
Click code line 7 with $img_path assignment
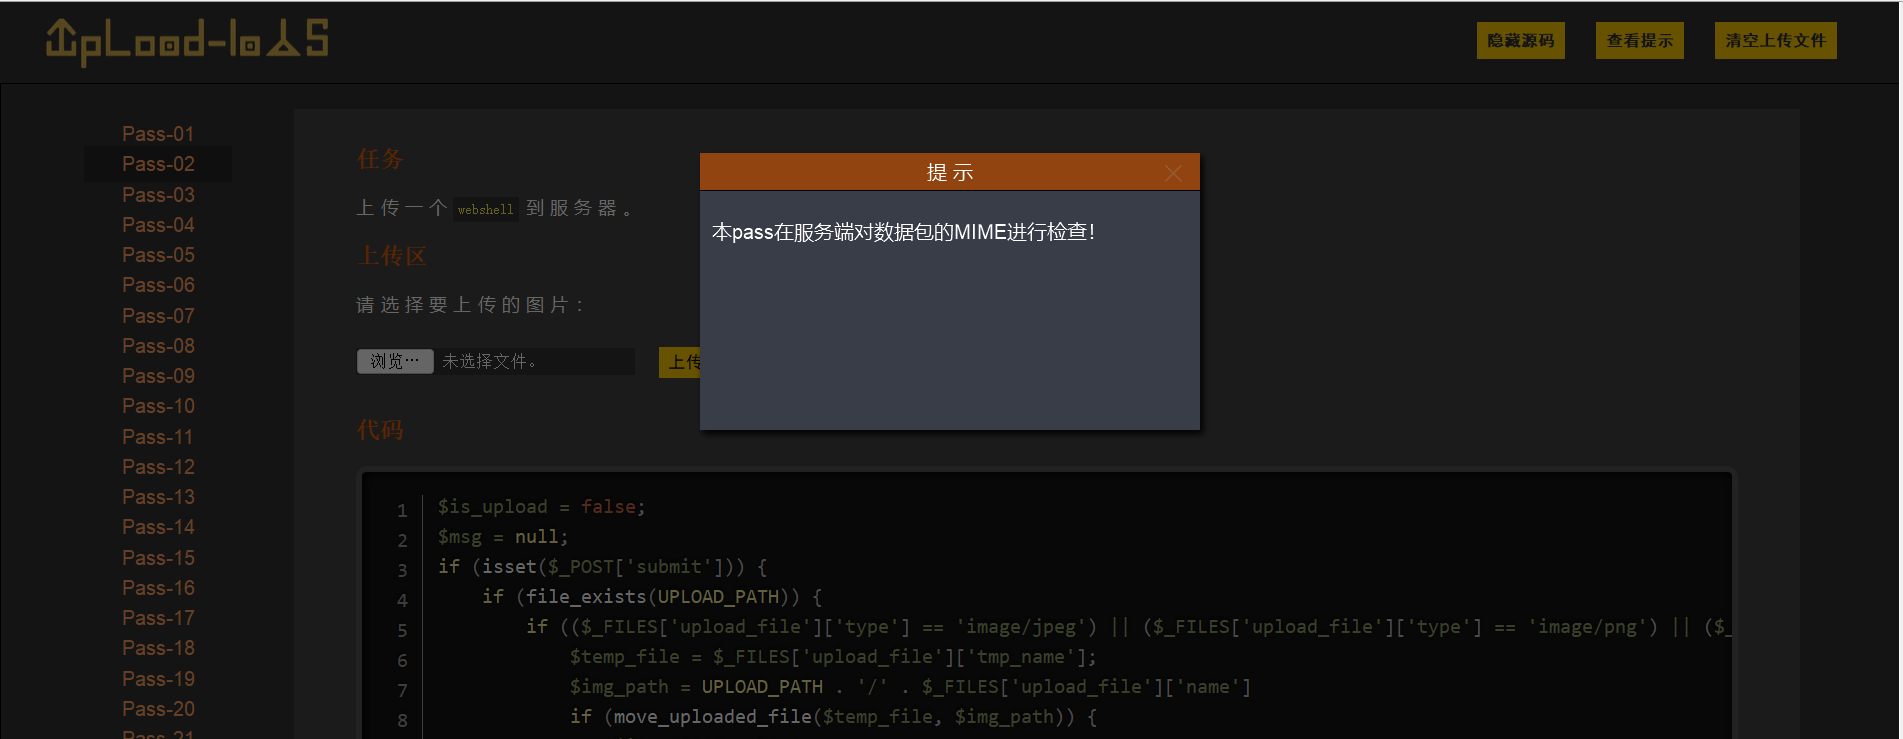tap(910, 687)
